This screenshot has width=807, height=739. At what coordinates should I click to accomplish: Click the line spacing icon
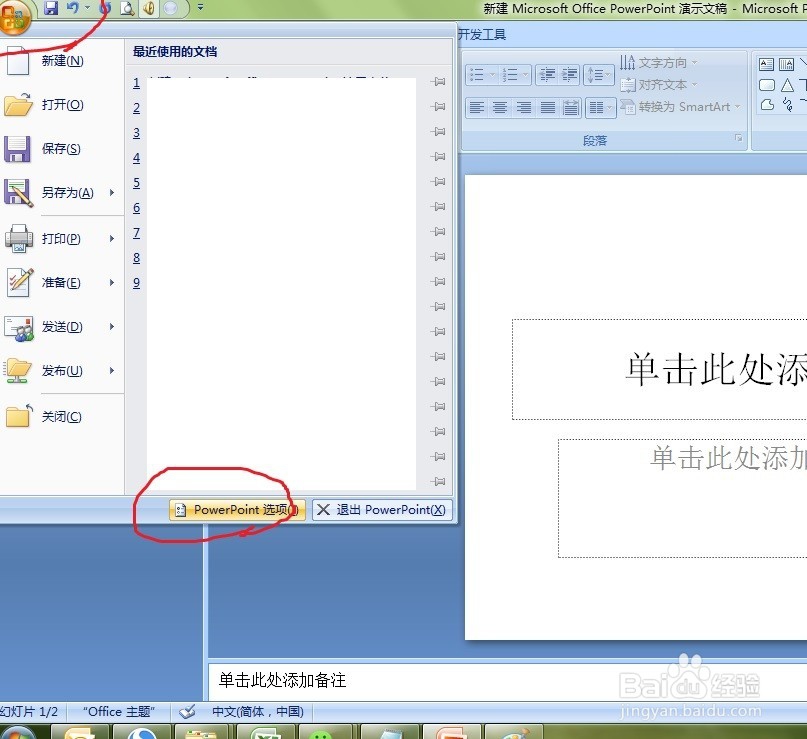(x=596, y=74)
